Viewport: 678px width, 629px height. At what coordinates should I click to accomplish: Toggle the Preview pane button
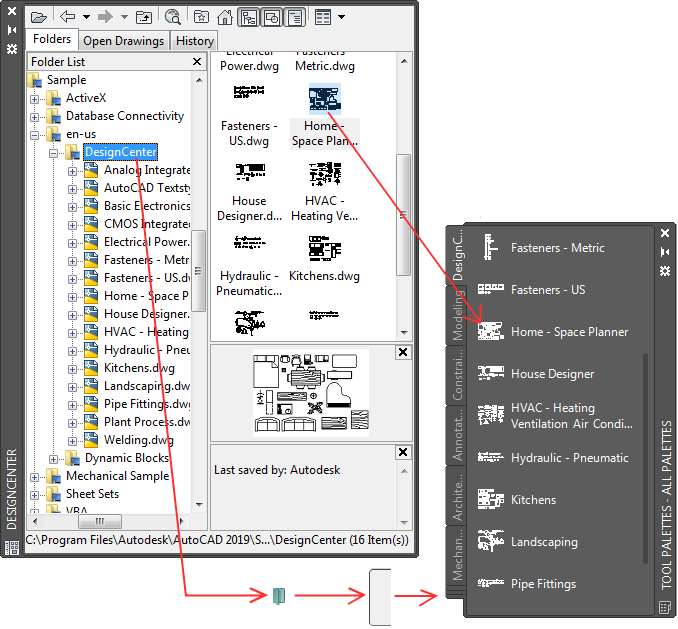(x=271, y=17)
